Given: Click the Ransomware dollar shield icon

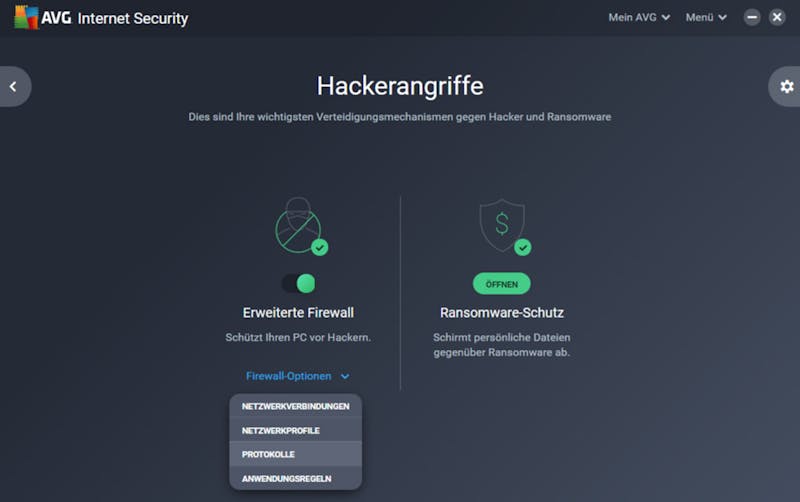Looking at the screenshot, I should [502, 224].
